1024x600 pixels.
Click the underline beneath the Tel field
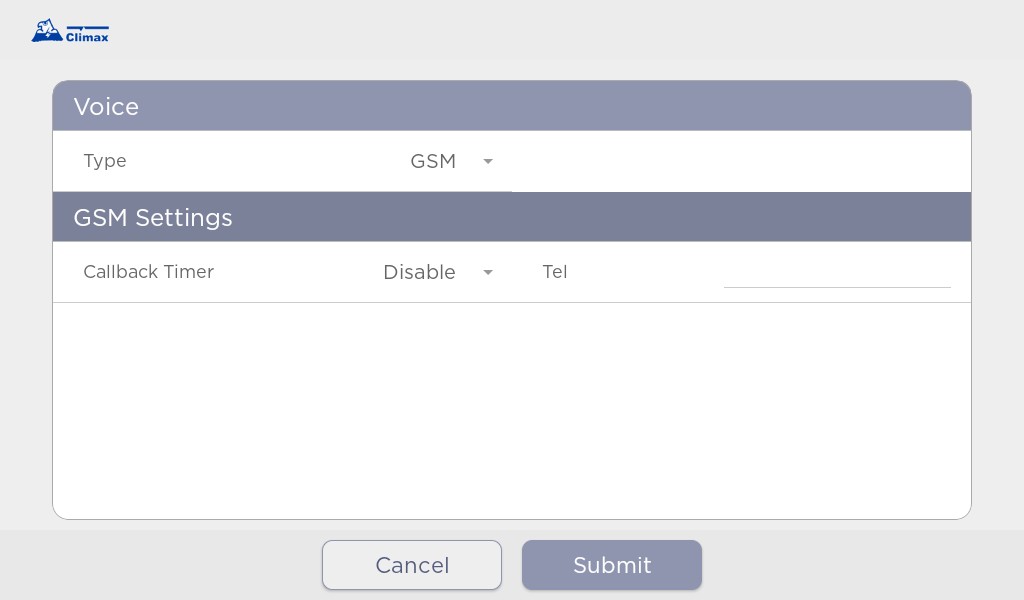(837, 287)
